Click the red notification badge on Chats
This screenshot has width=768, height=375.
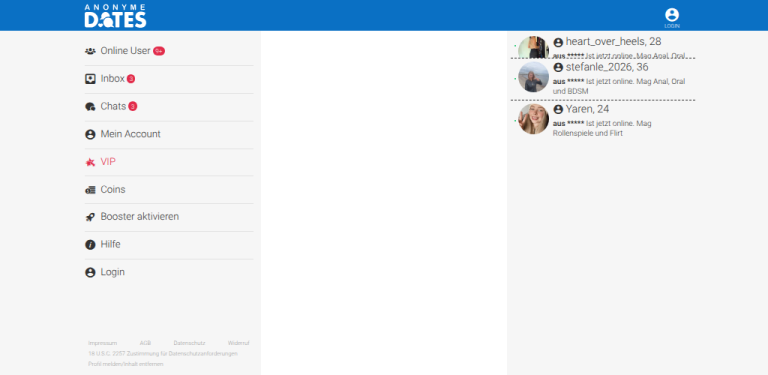coord(133,106)
